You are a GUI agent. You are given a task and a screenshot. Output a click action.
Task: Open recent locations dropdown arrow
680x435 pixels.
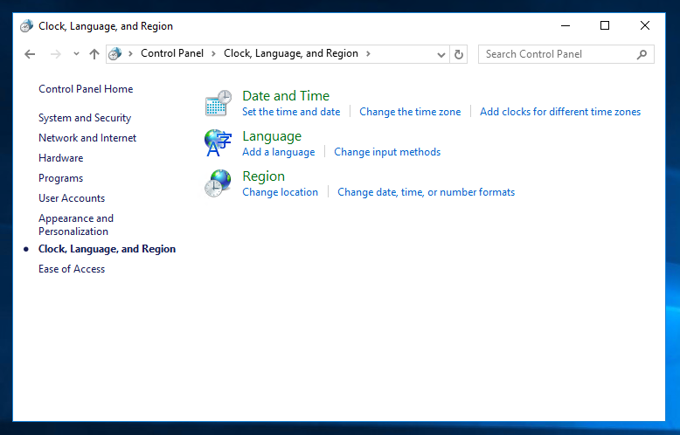pyautogui.click(x=76, y=54)
